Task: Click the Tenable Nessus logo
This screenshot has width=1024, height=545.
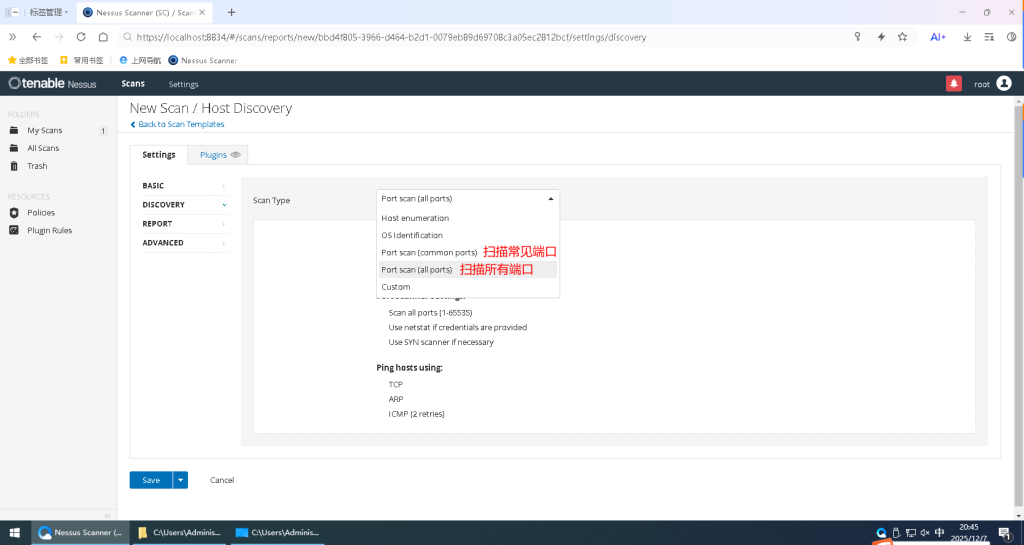Action: click(52, 84)
